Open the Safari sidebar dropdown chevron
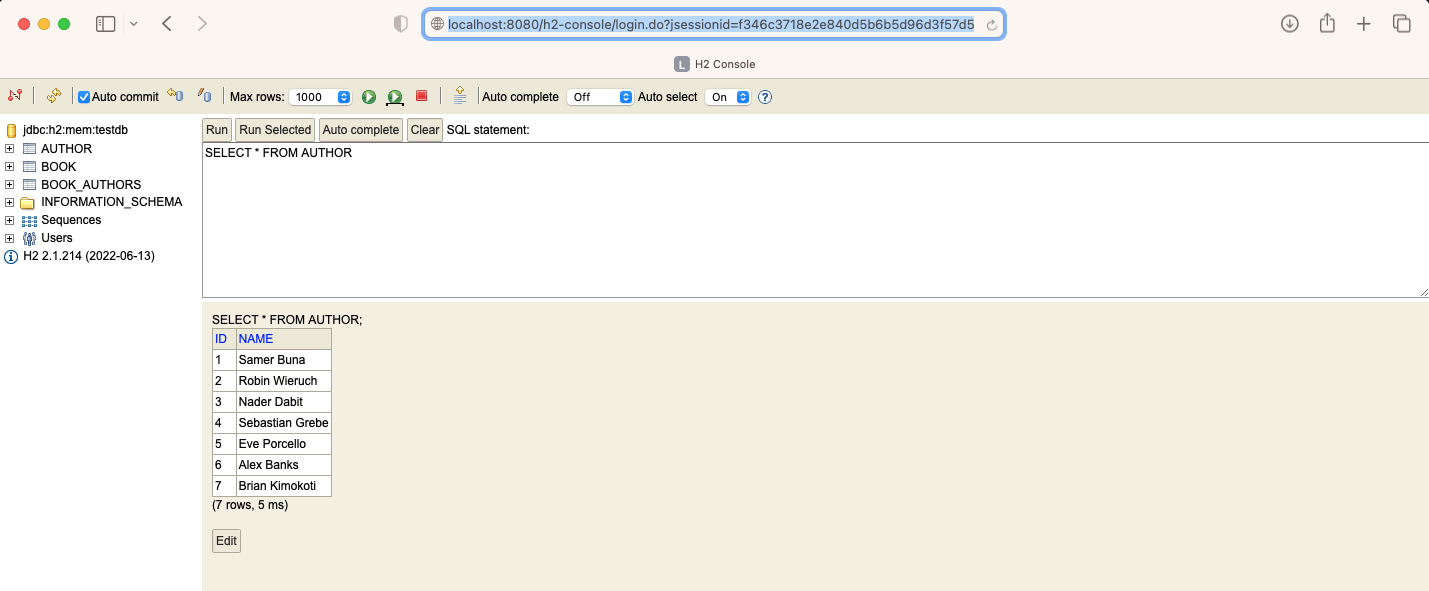This screenshot has height=591, width=1429. click(134, 24)
